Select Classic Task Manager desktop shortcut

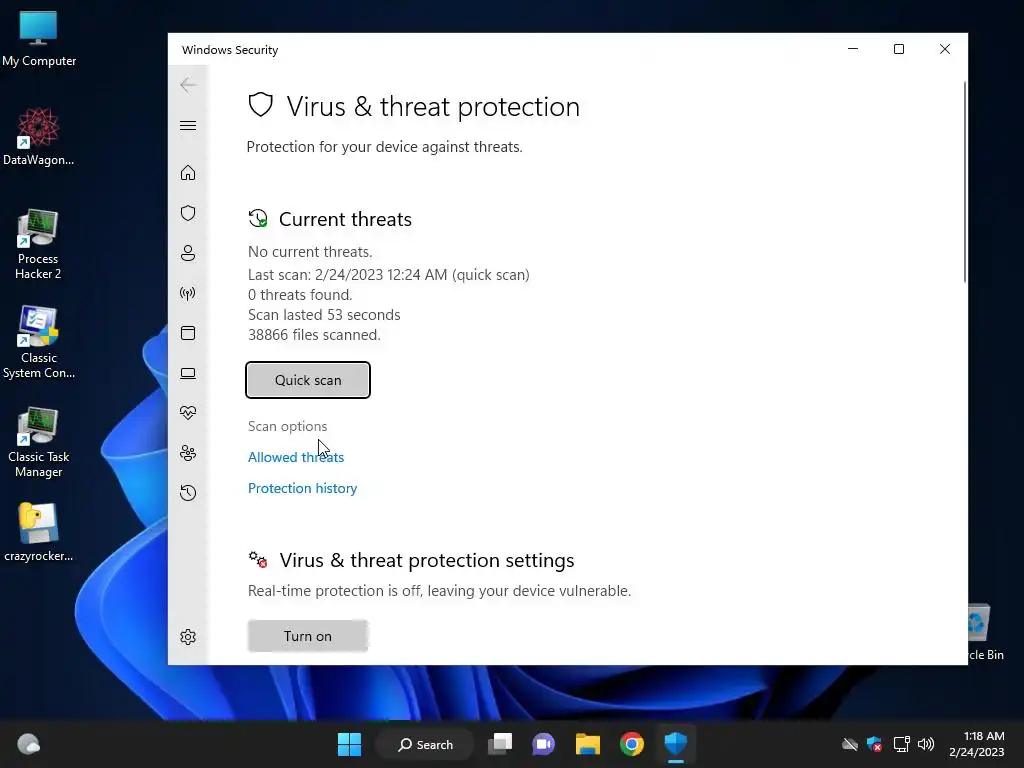(x=39, y=443)
